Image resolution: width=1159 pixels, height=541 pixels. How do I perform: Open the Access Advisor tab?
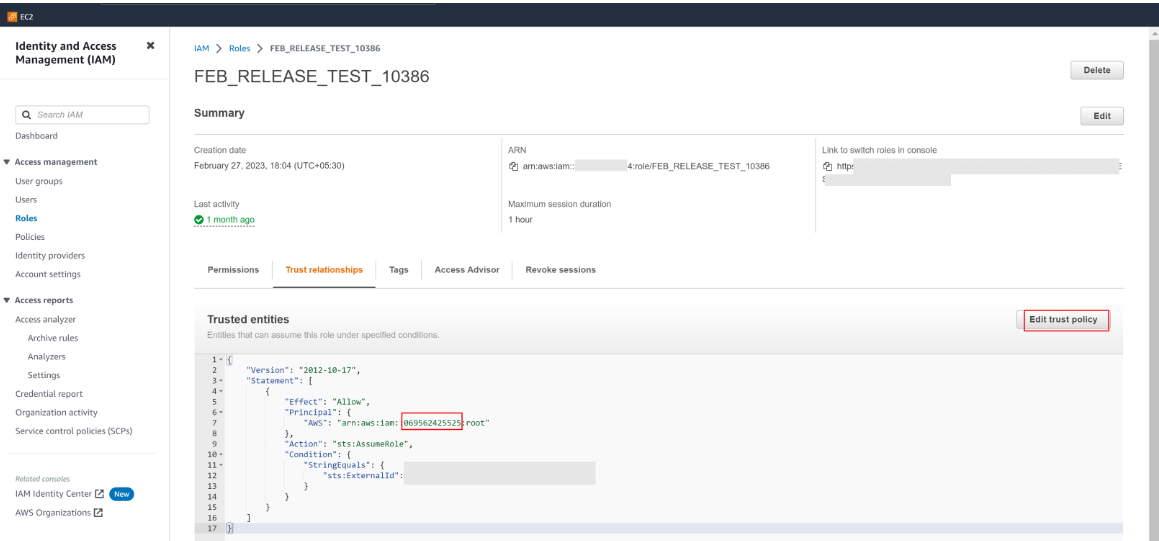[466, 270]
